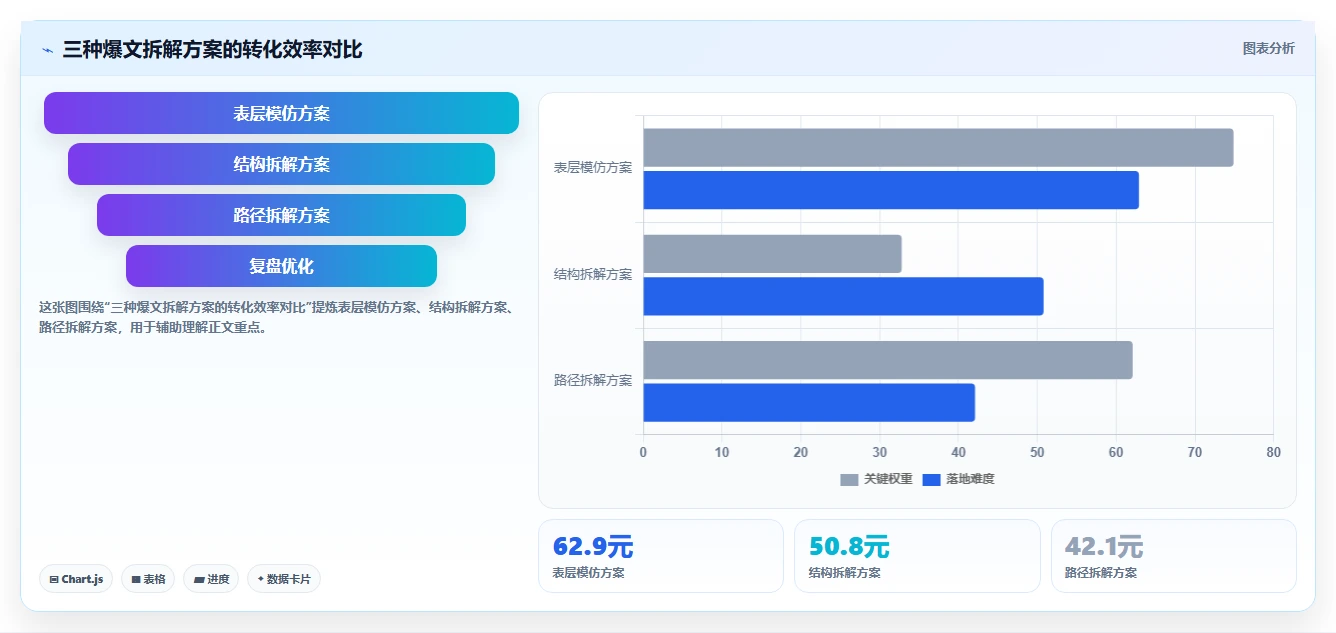
Task: Click the title 三种爆文拆解方案的转化效率对比
Action: 212,49
